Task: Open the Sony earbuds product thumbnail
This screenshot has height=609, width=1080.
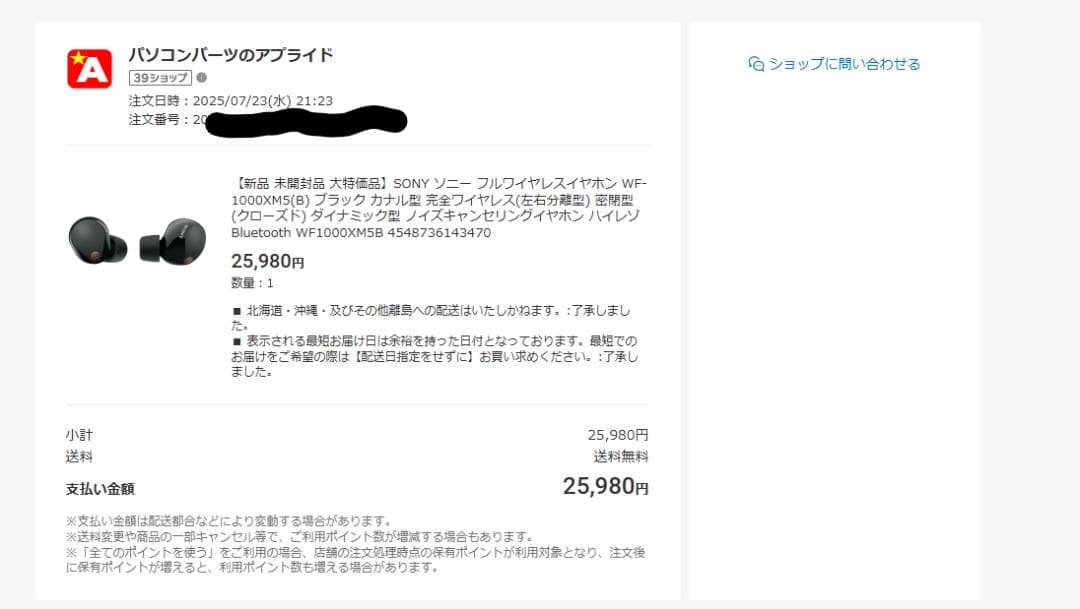Action: (137, 240)
